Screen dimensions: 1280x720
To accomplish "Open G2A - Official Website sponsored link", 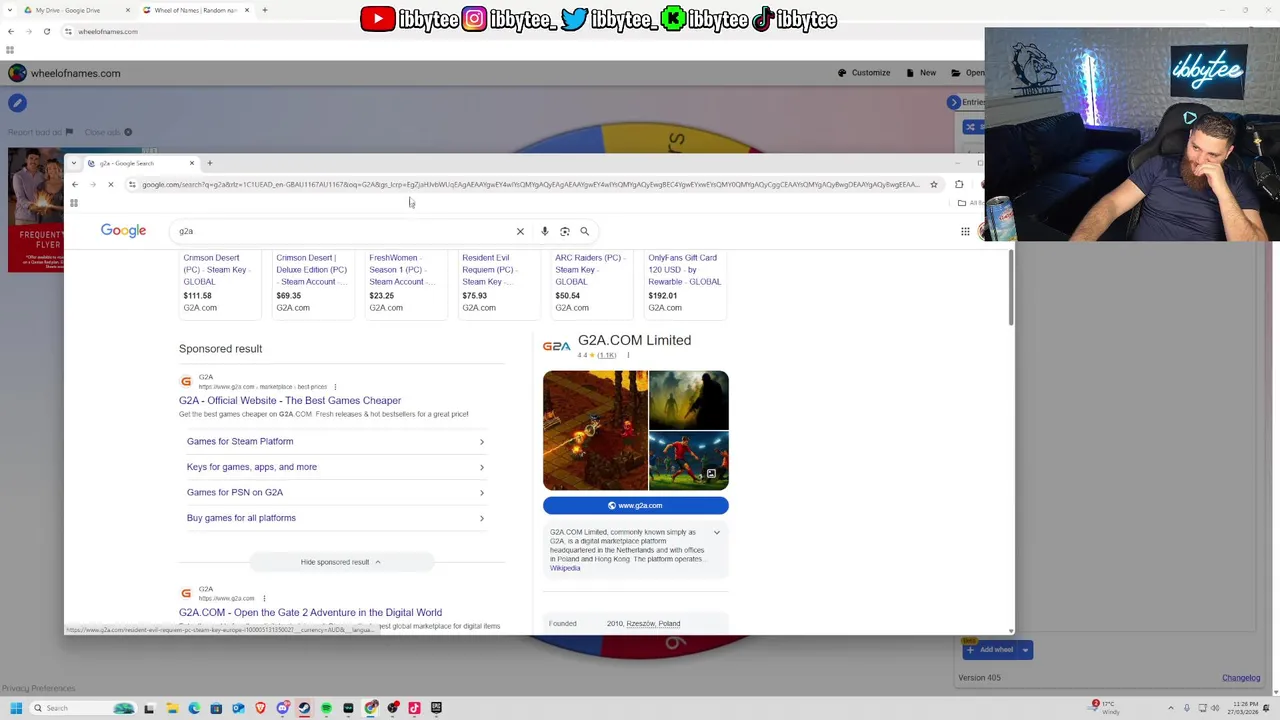I will coord(290,400).
